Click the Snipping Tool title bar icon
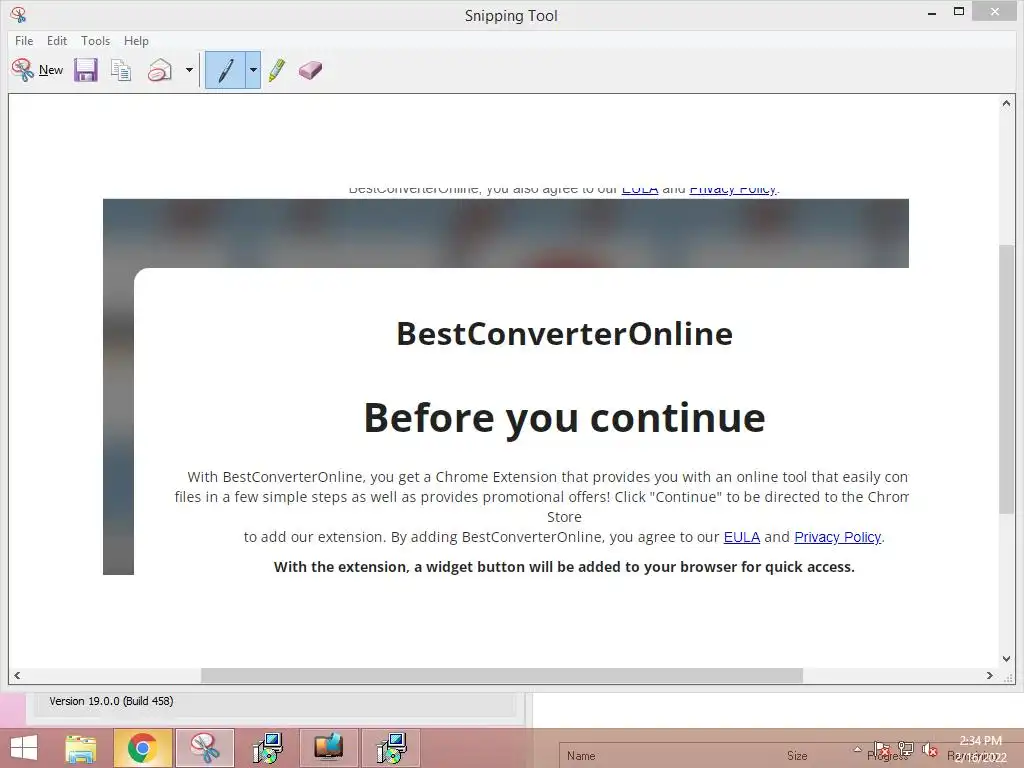This screenshot has height=768, width=1024. pos(18,14)
